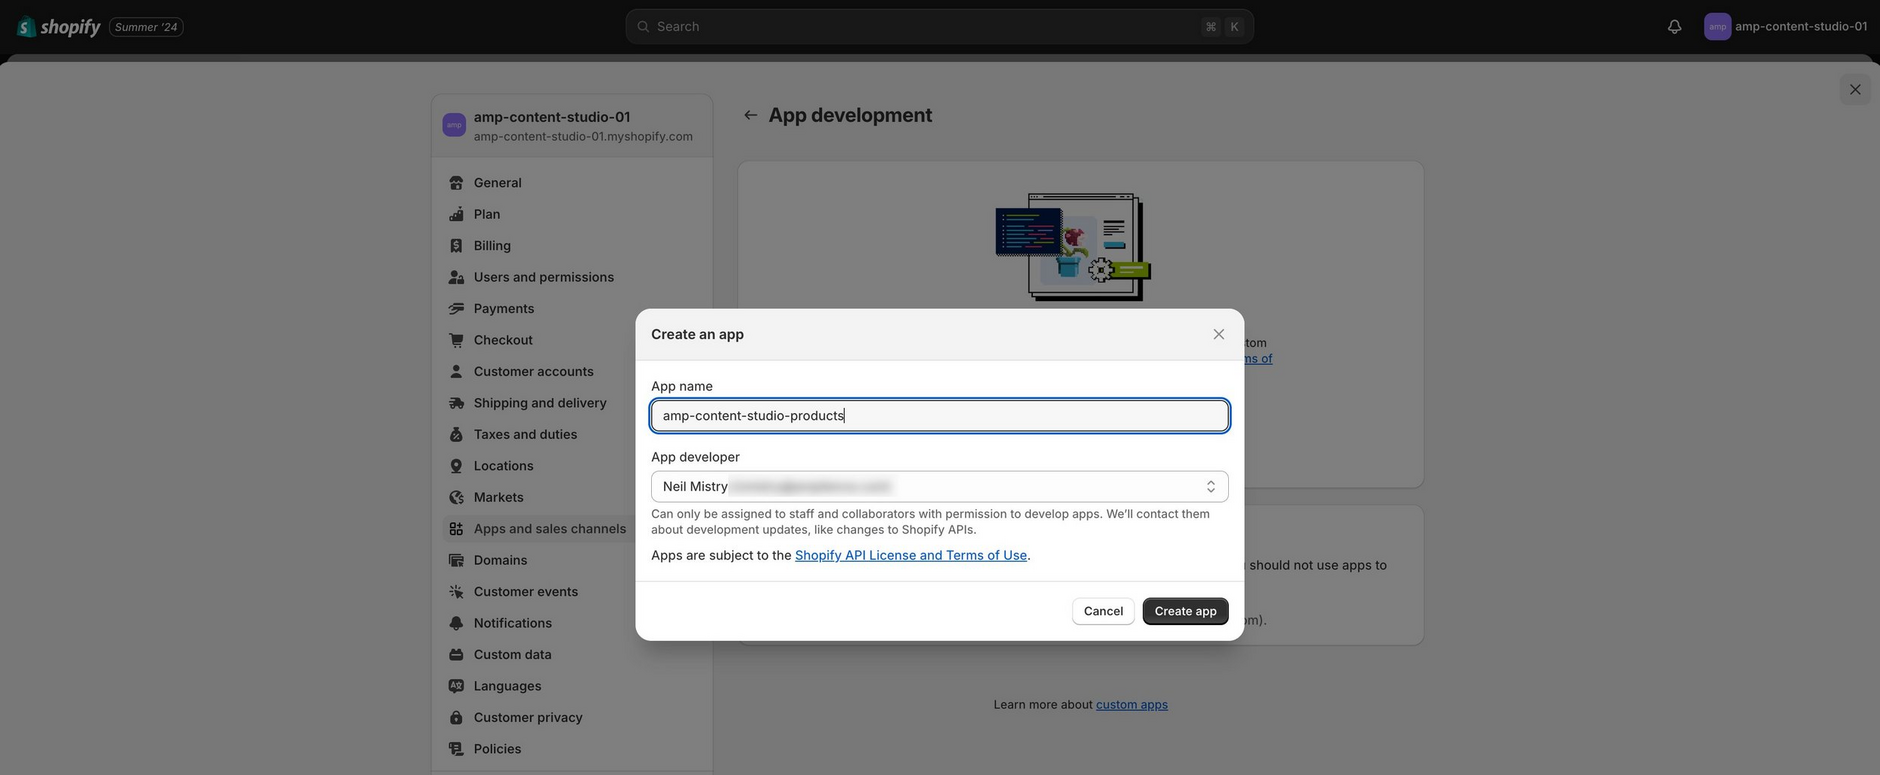Viewport: 1880px width, 775px height.
Task: Click the app development illustration
Action: click(x=1073, y=247)
